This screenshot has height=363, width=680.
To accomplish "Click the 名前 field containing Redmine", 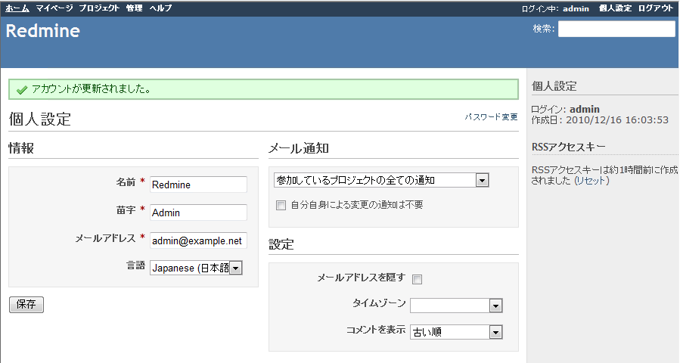I will coord(198,184).
